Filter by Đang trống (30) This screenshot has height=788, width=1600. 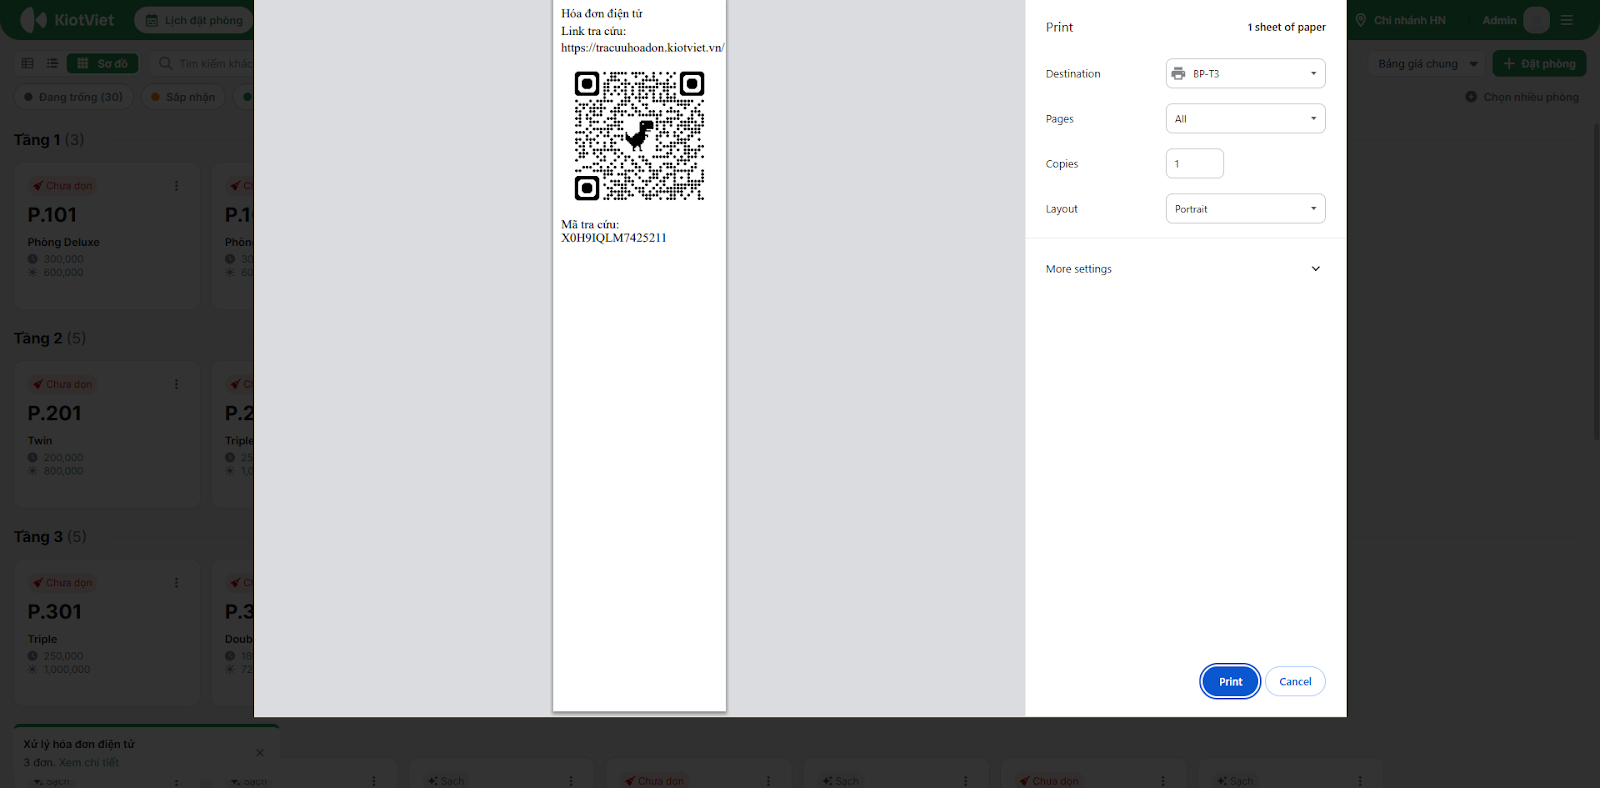pos(74,97)
